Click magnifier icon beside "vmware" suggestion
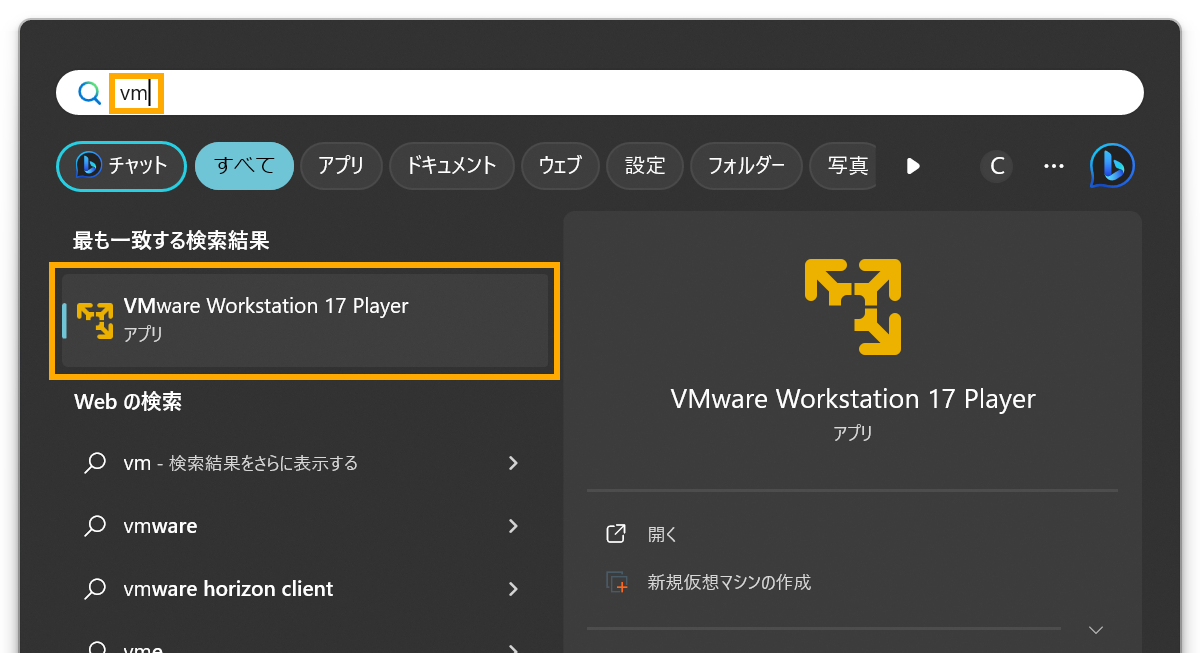 point(95,526)
